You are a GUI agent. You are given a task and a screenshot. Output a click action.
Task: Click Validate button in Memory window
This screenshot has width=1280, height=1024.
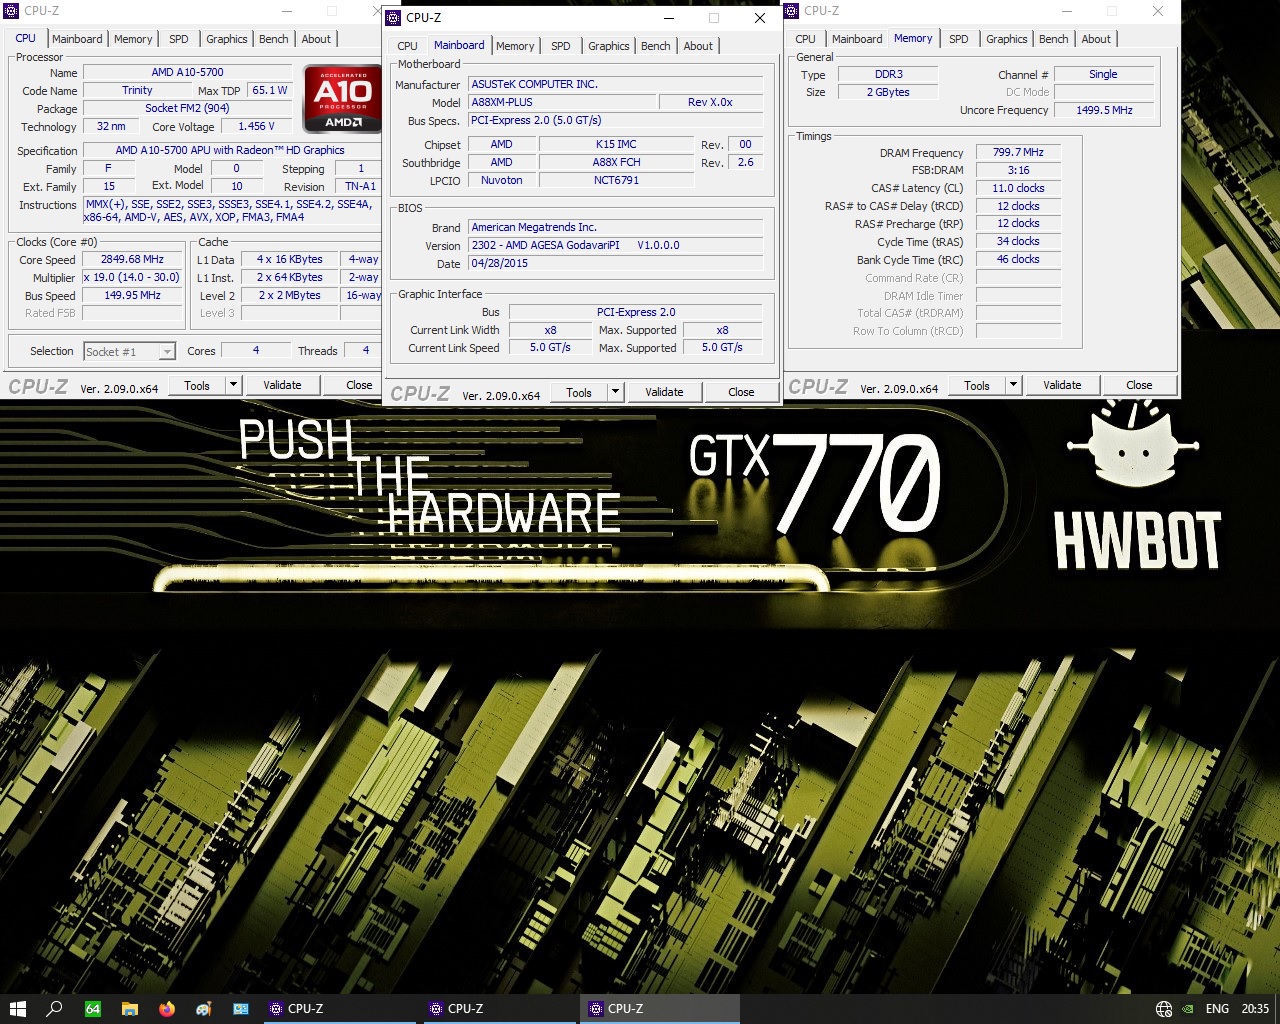(1062, 385)
